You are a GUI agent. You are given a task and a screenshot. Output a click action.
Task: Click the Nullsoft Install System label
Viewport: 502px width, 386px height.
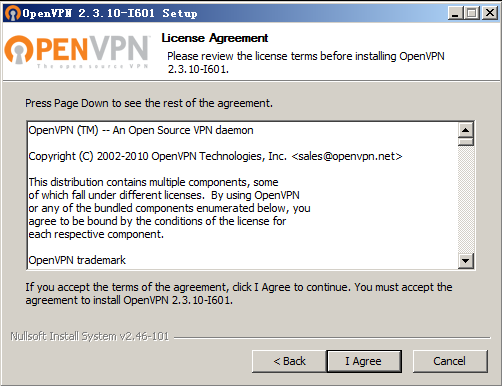coord(90,336)
